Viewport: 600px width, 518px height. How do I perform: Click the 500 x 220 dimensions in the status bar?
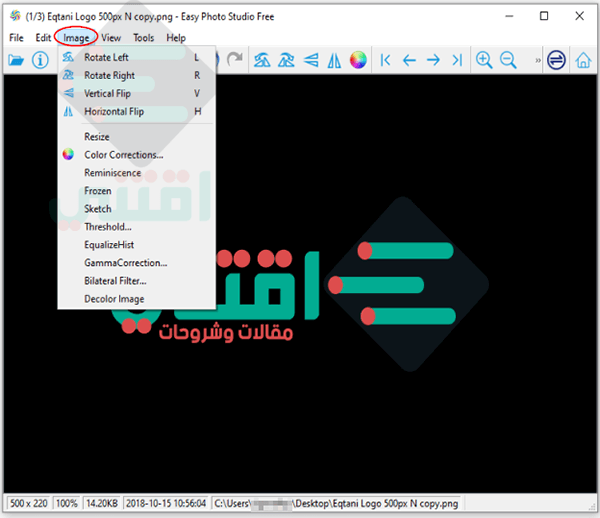[x=29, y=503]
